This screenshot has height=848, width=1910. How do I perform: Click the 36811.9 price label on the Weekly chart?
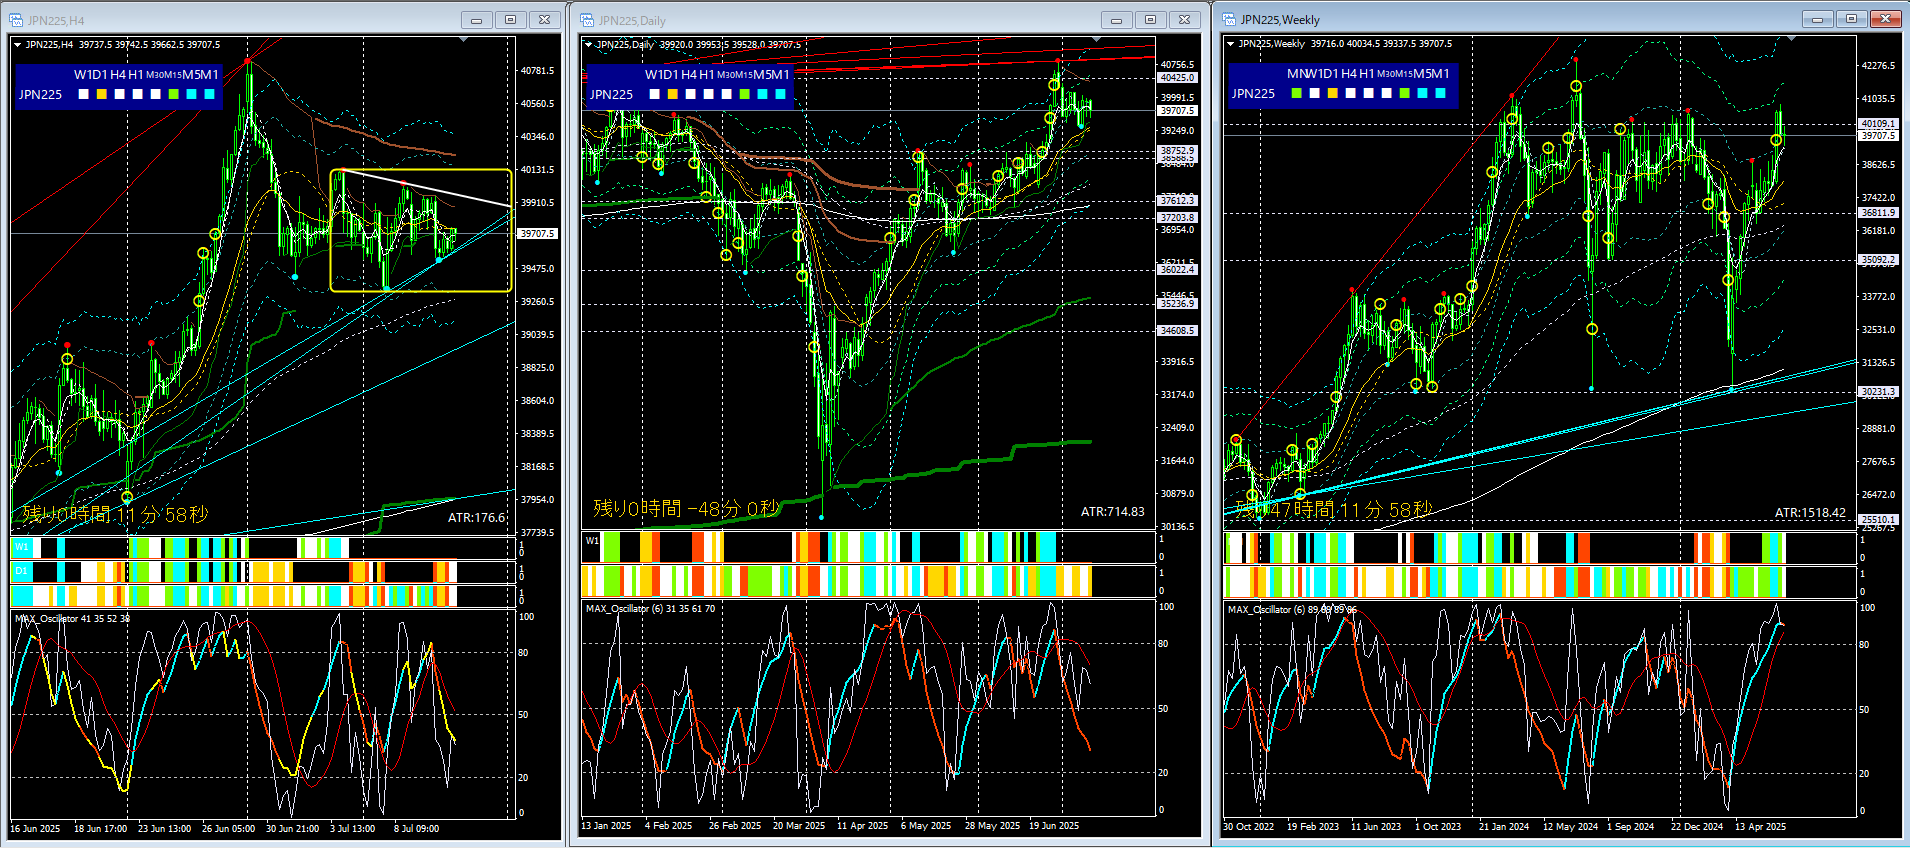(x=1878, y=212)
